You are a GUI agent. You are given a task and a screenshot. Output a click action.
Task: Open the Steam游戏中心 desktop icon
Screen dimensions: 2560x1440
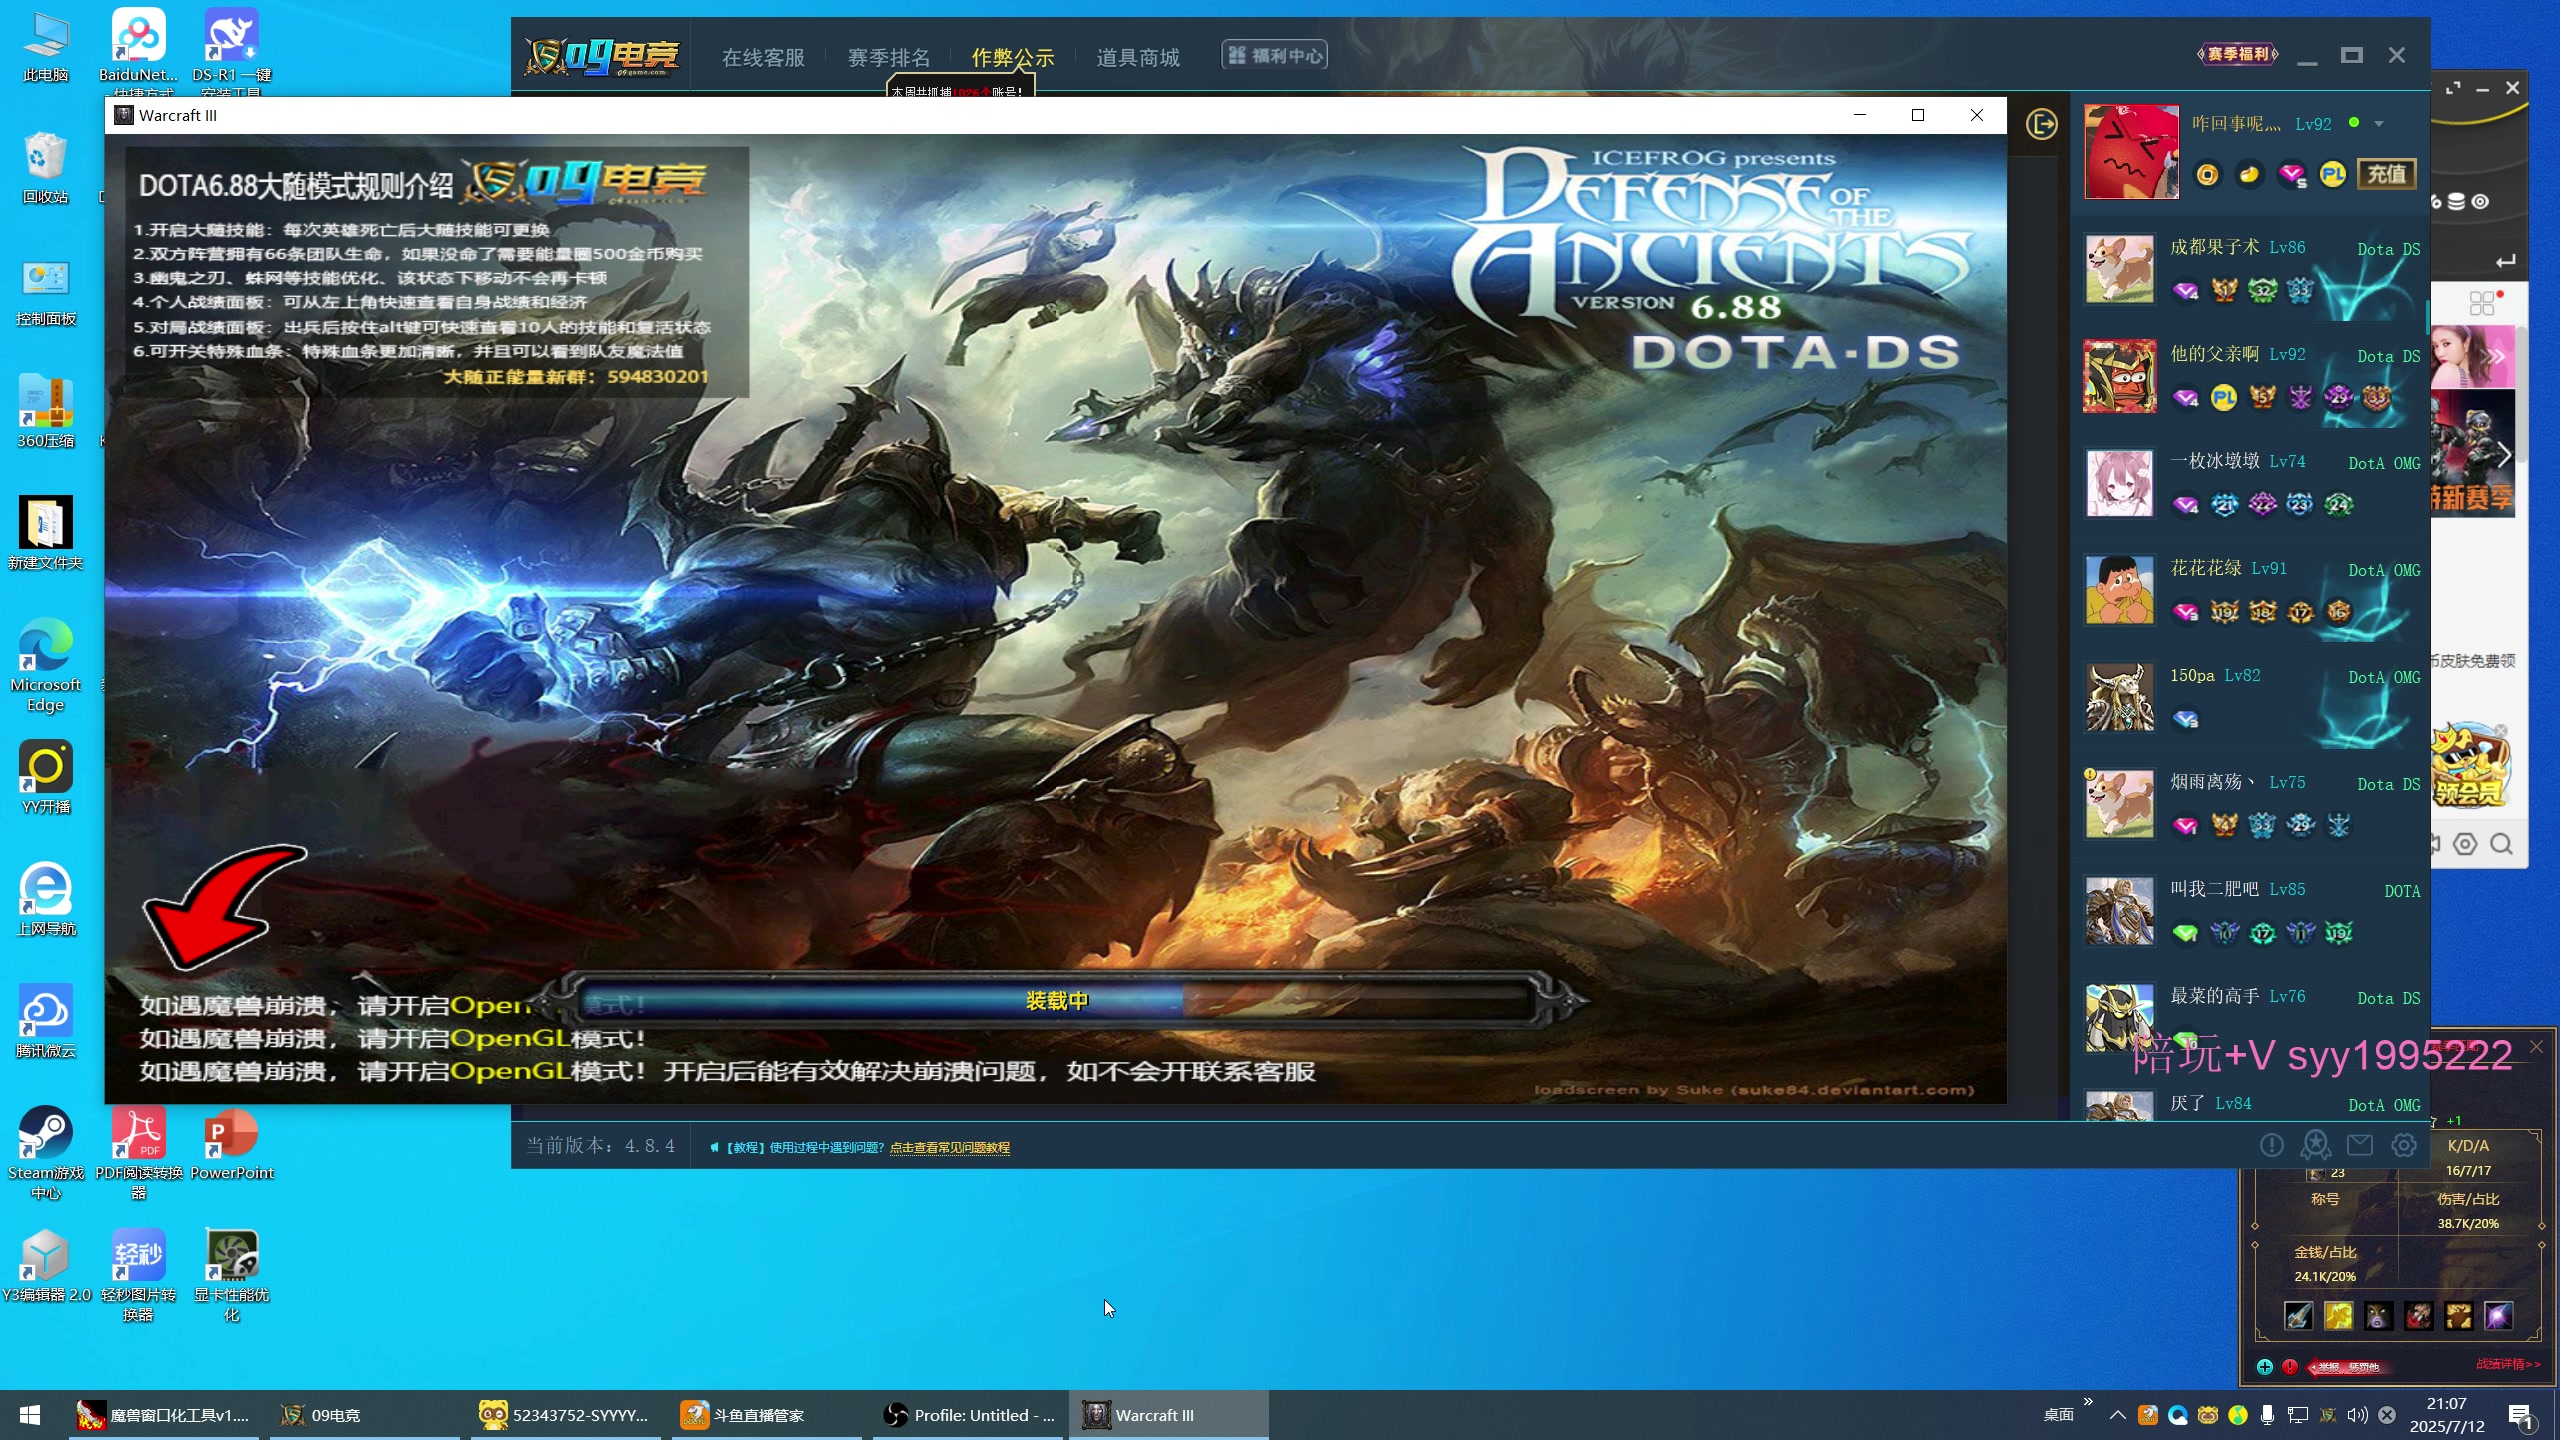point(45,1152)
